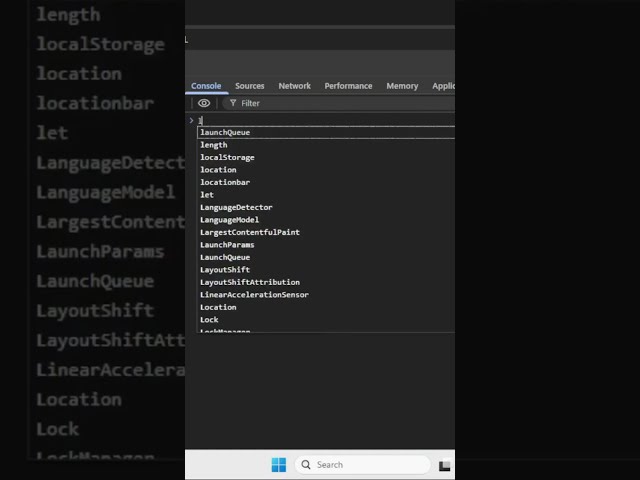Click the console prompt chevron arrow
The width and height of the screenshot is (640, 480).
[191, 120]
